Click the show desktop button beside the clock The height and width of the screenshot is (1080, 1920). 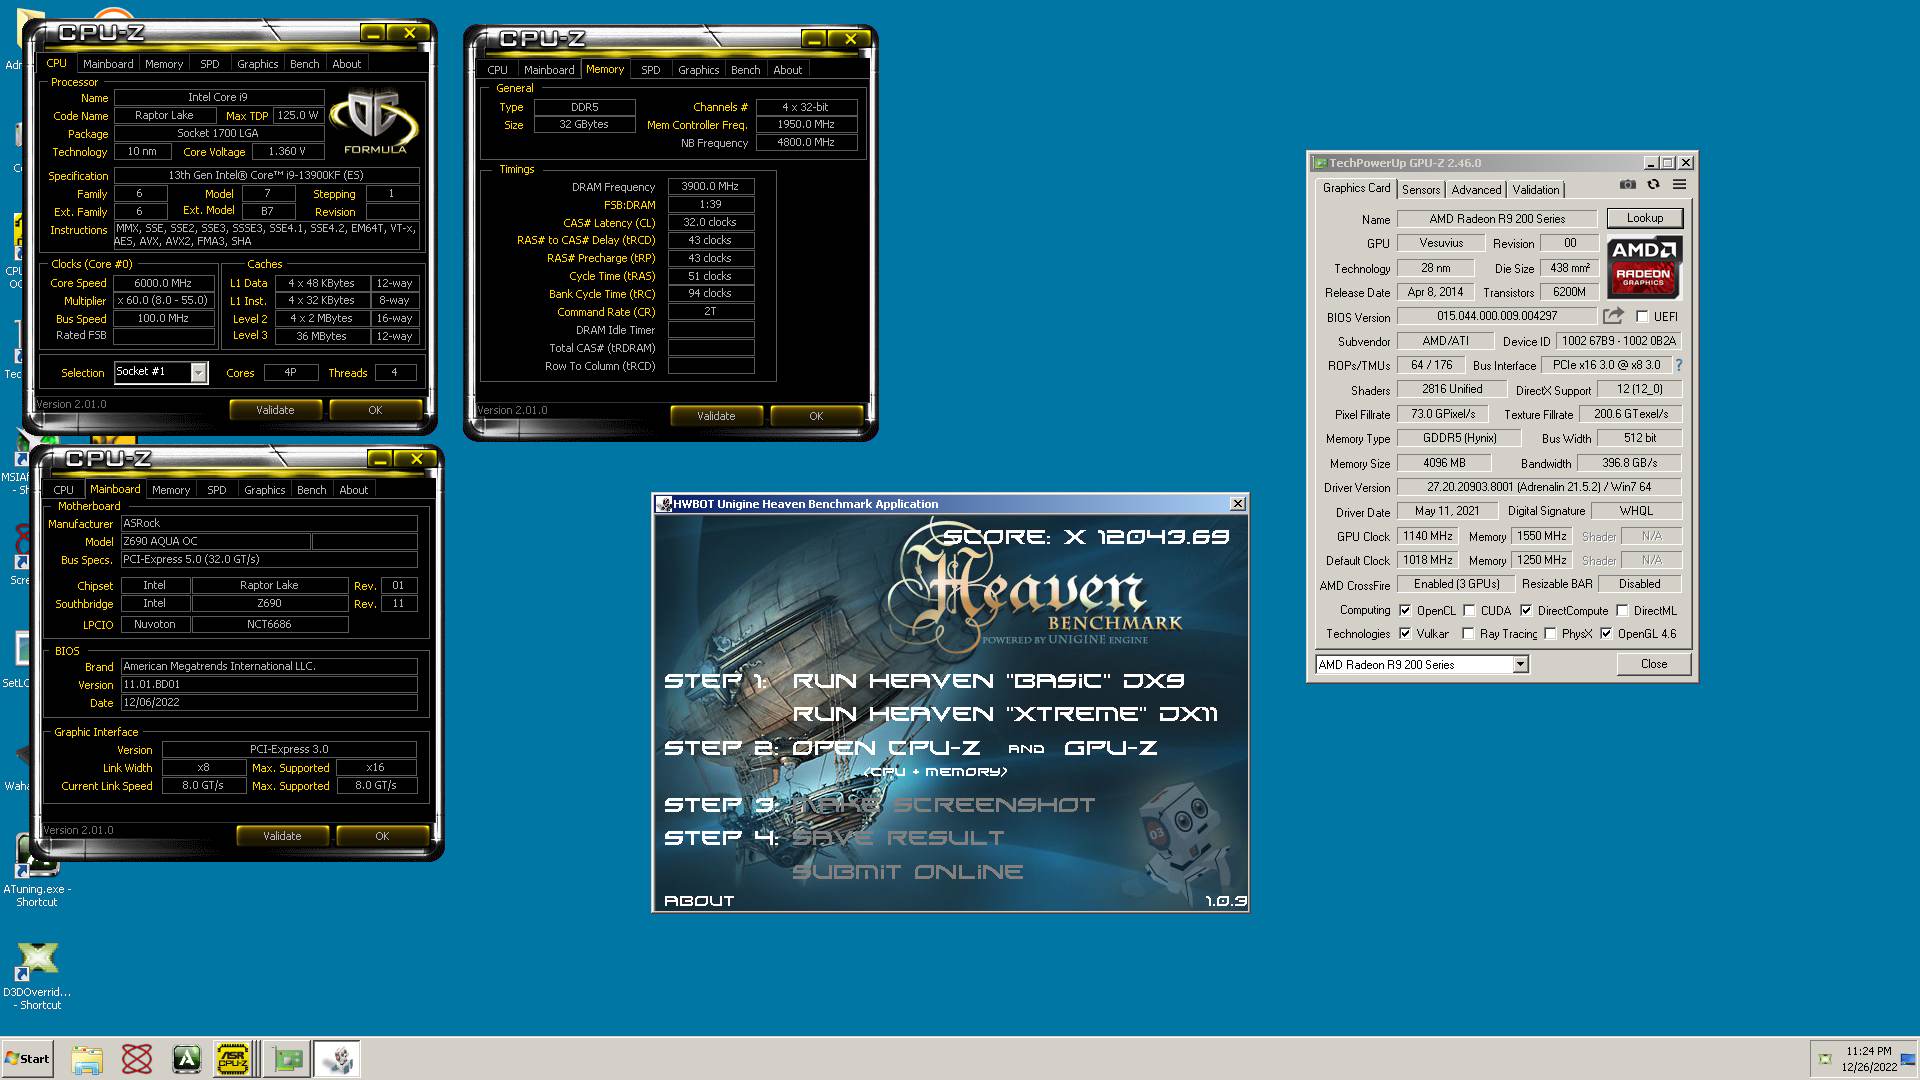[x=1908, y=1059]
